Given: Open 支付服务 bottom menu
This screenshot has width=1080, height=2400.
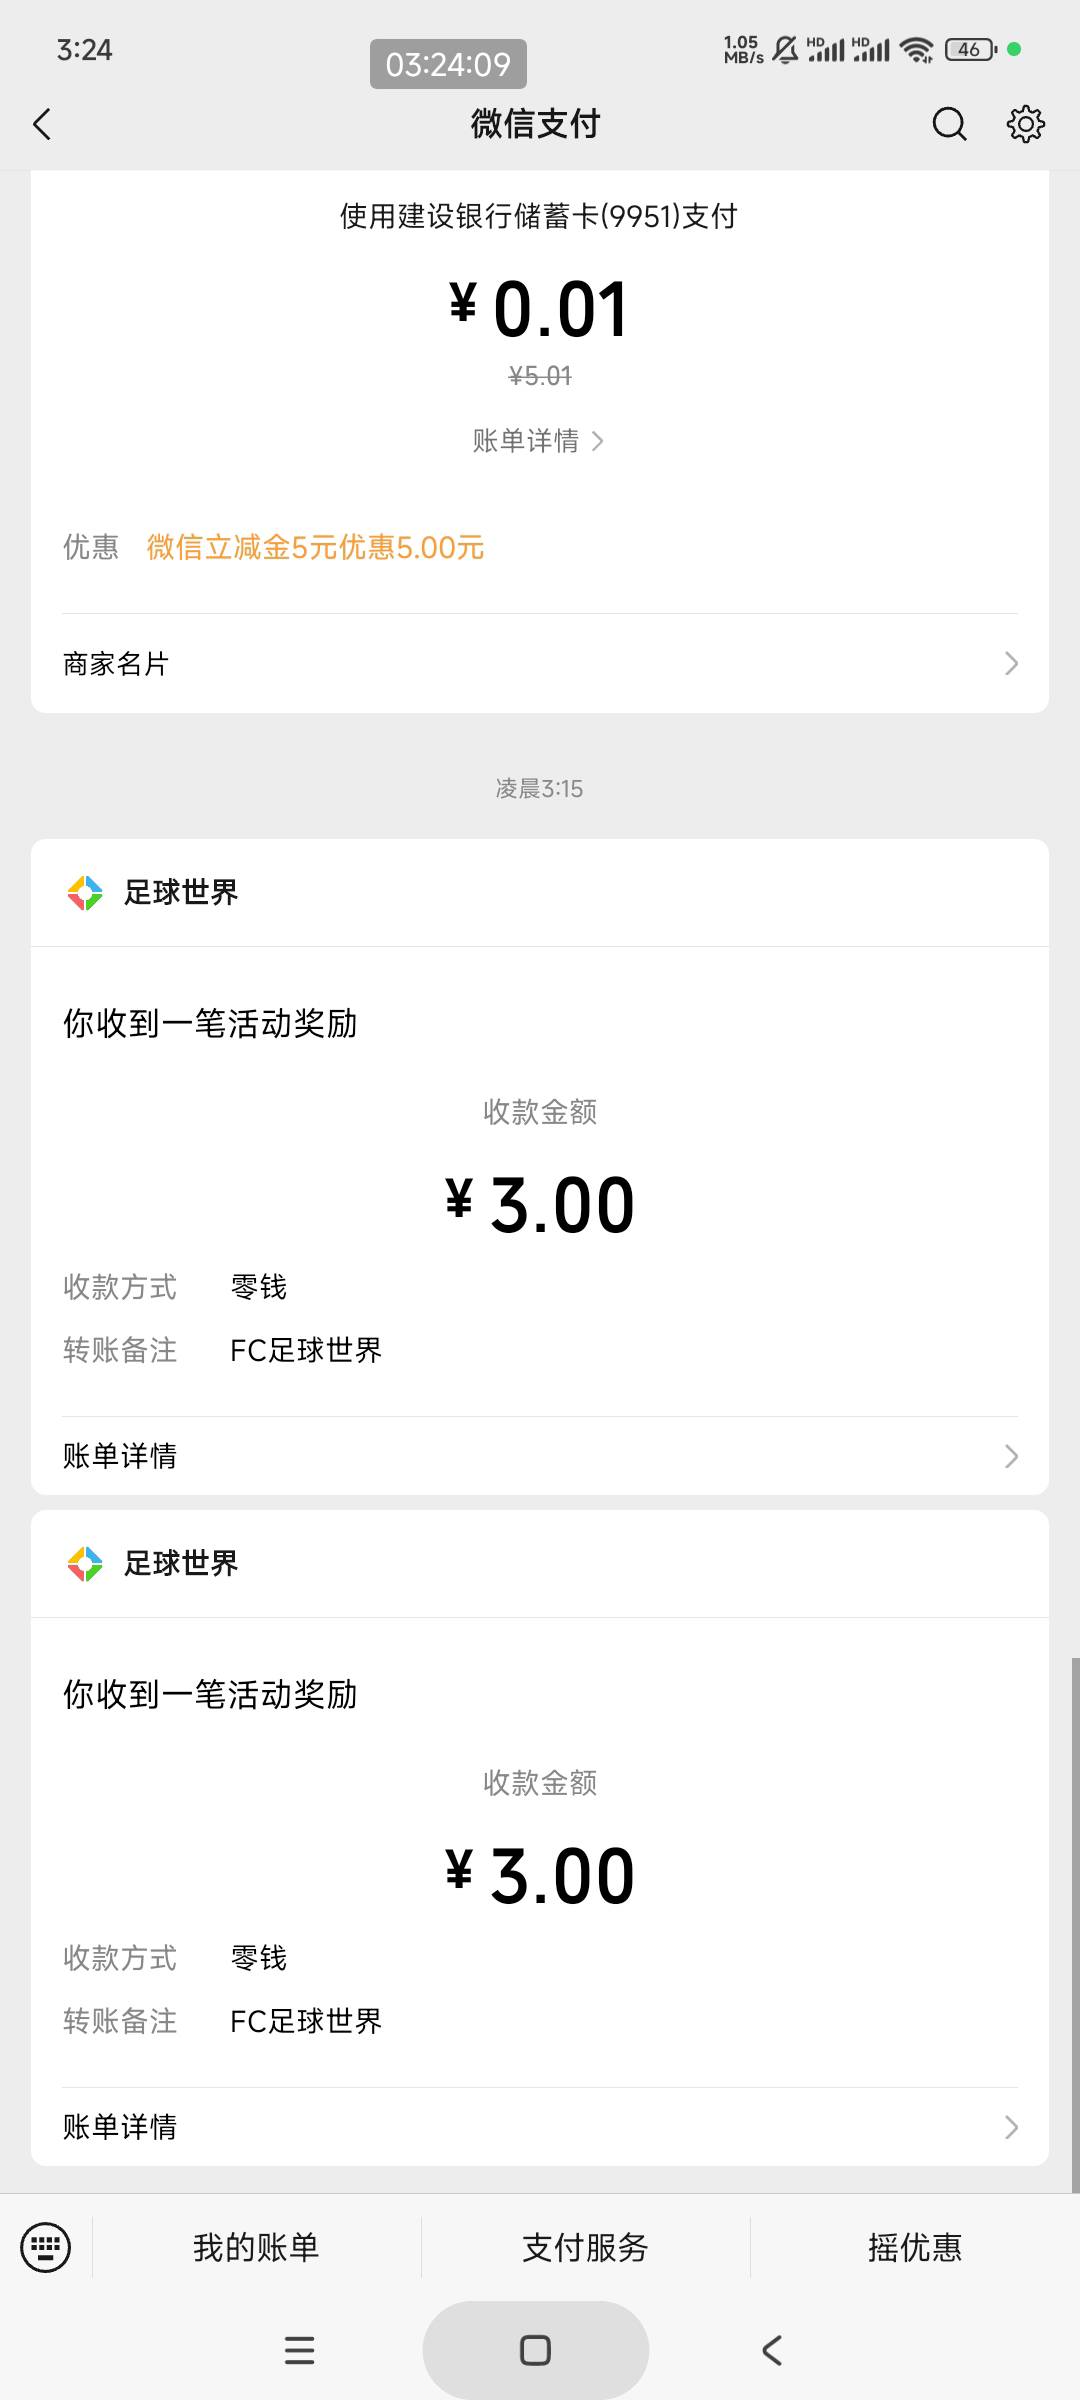Looking at the screenshot, I should coord(586,2247).
